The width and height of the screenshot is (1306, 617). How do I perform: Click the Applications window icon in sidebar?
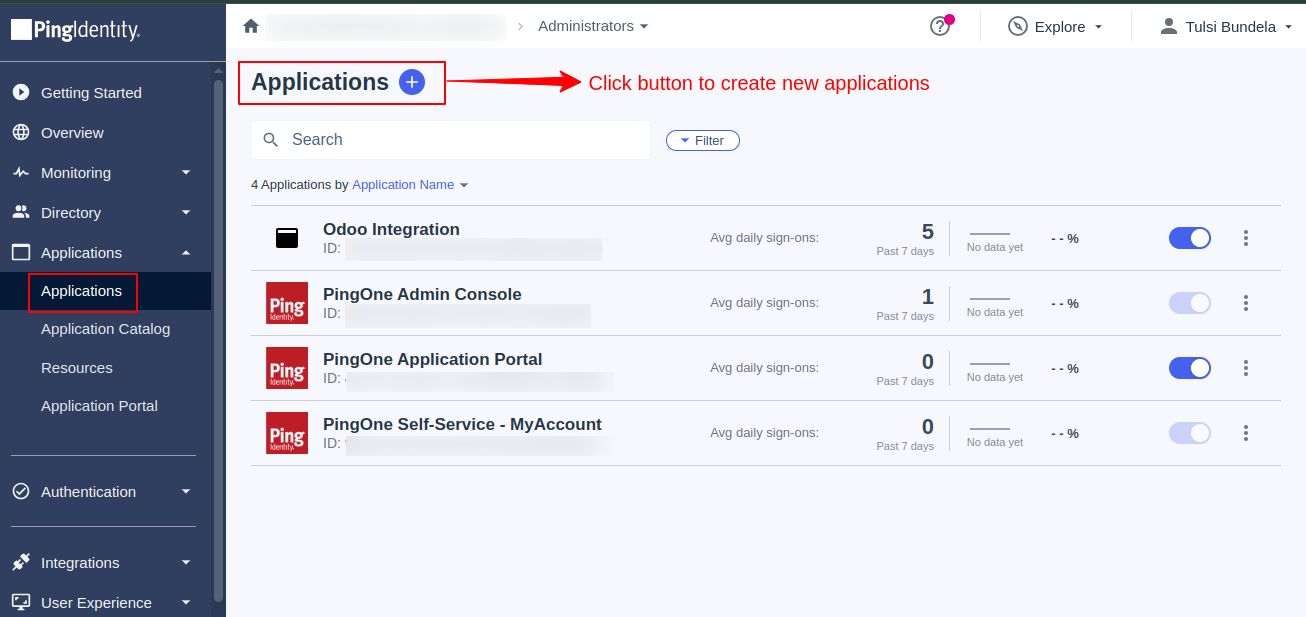point(21,252)
